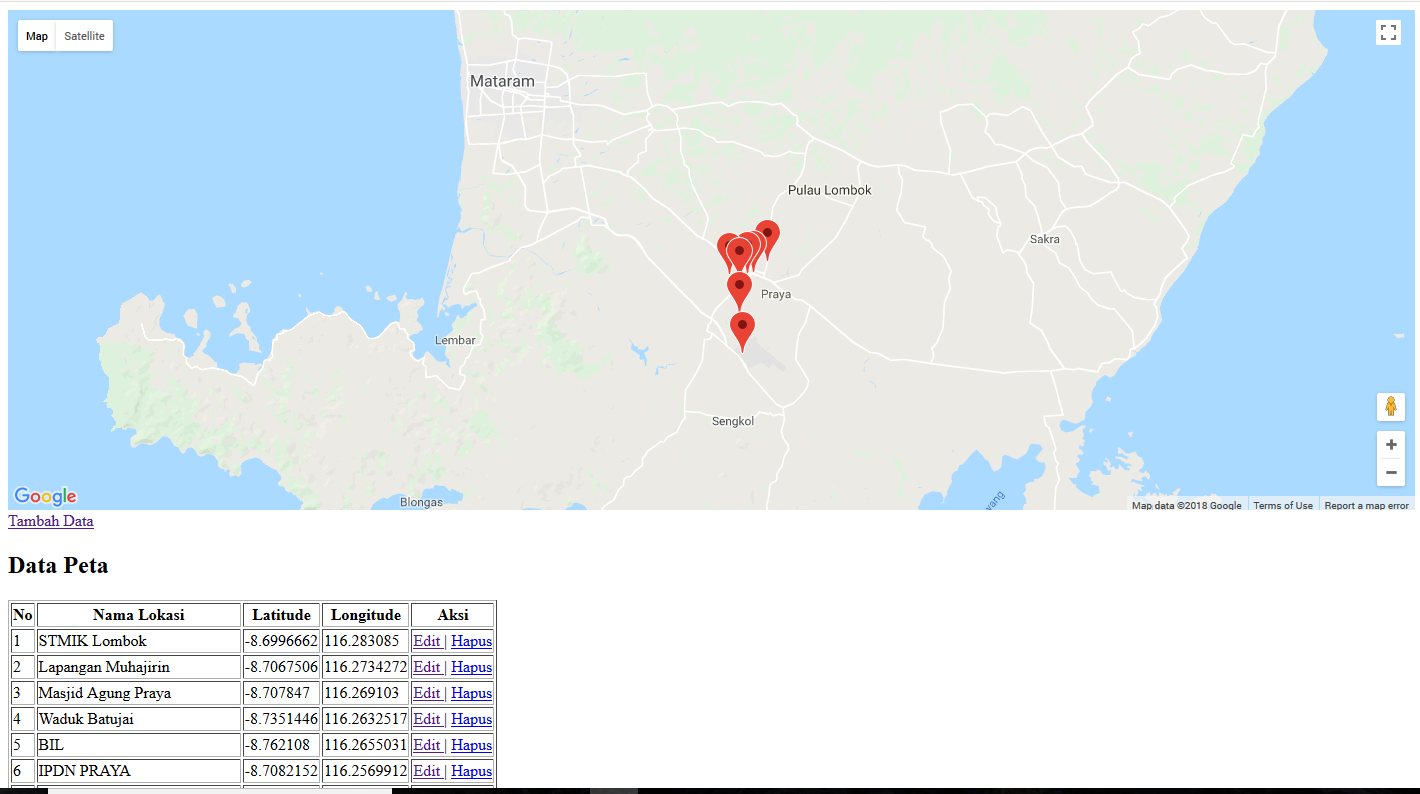Click the Blongas label on map
Viewport: 1420px width, 794px height.
tap(421, 502)
